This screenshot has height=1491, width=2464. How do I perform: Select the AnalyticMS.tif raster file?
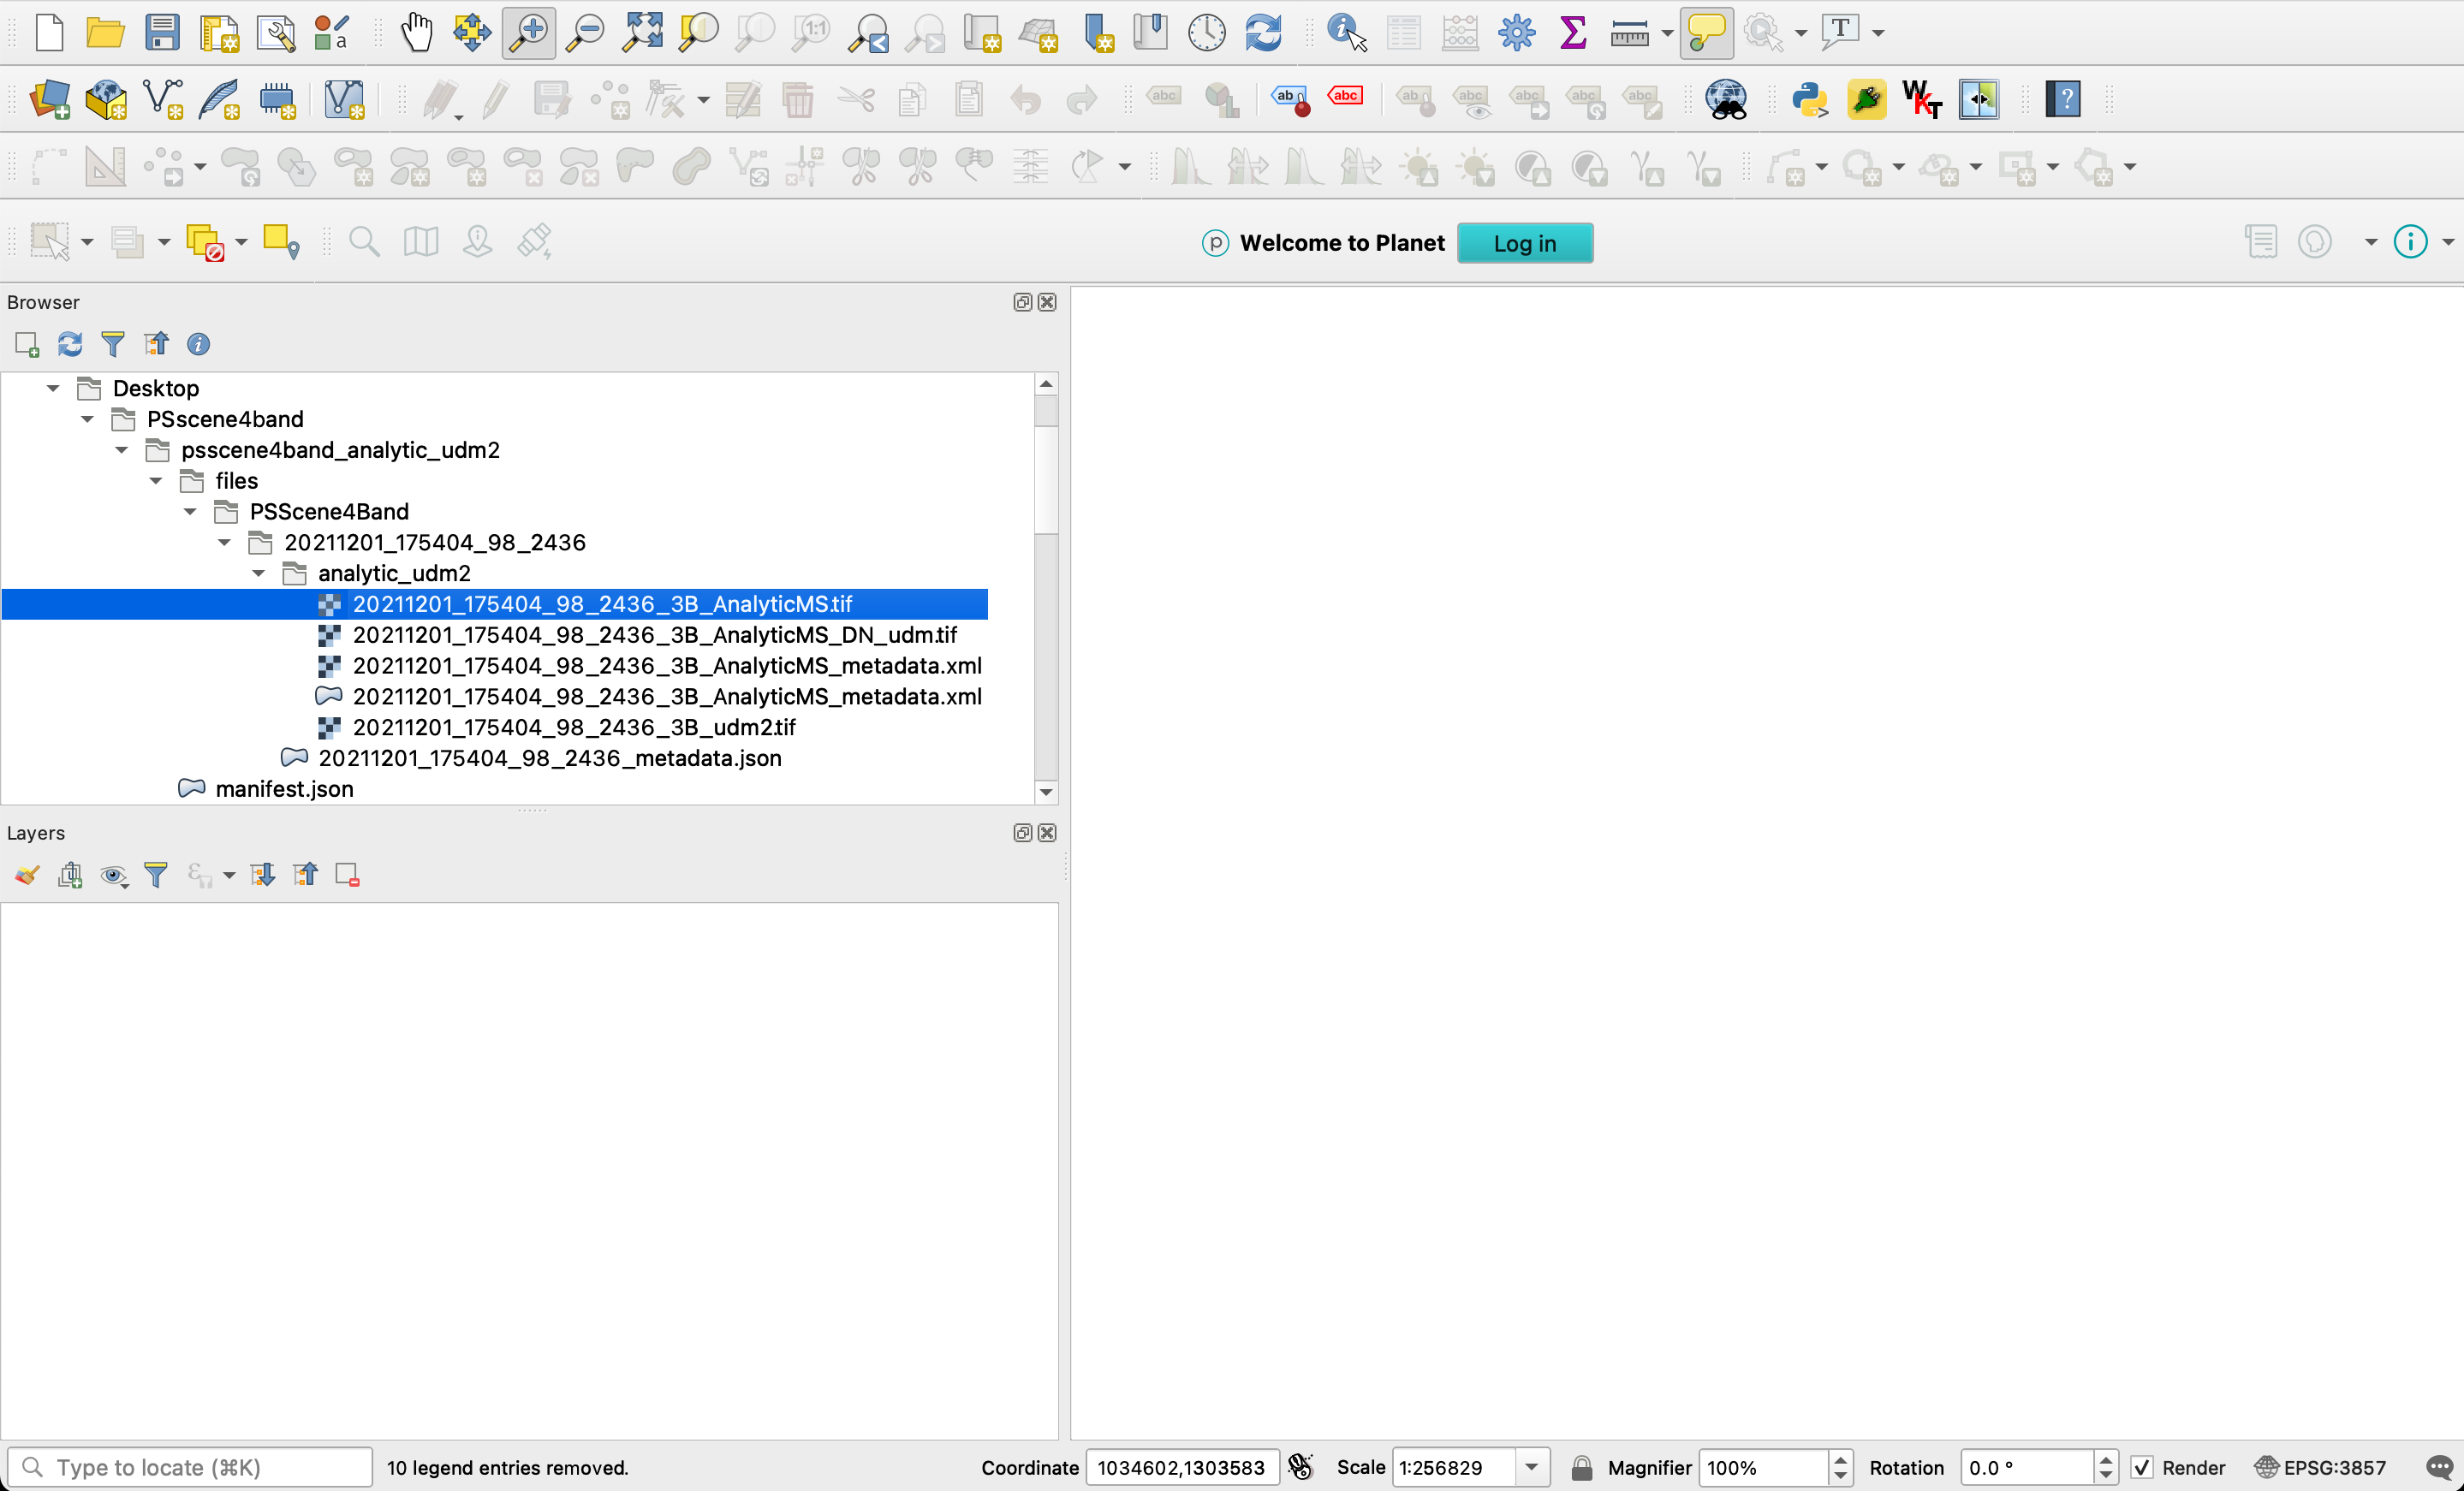[602, 604]
